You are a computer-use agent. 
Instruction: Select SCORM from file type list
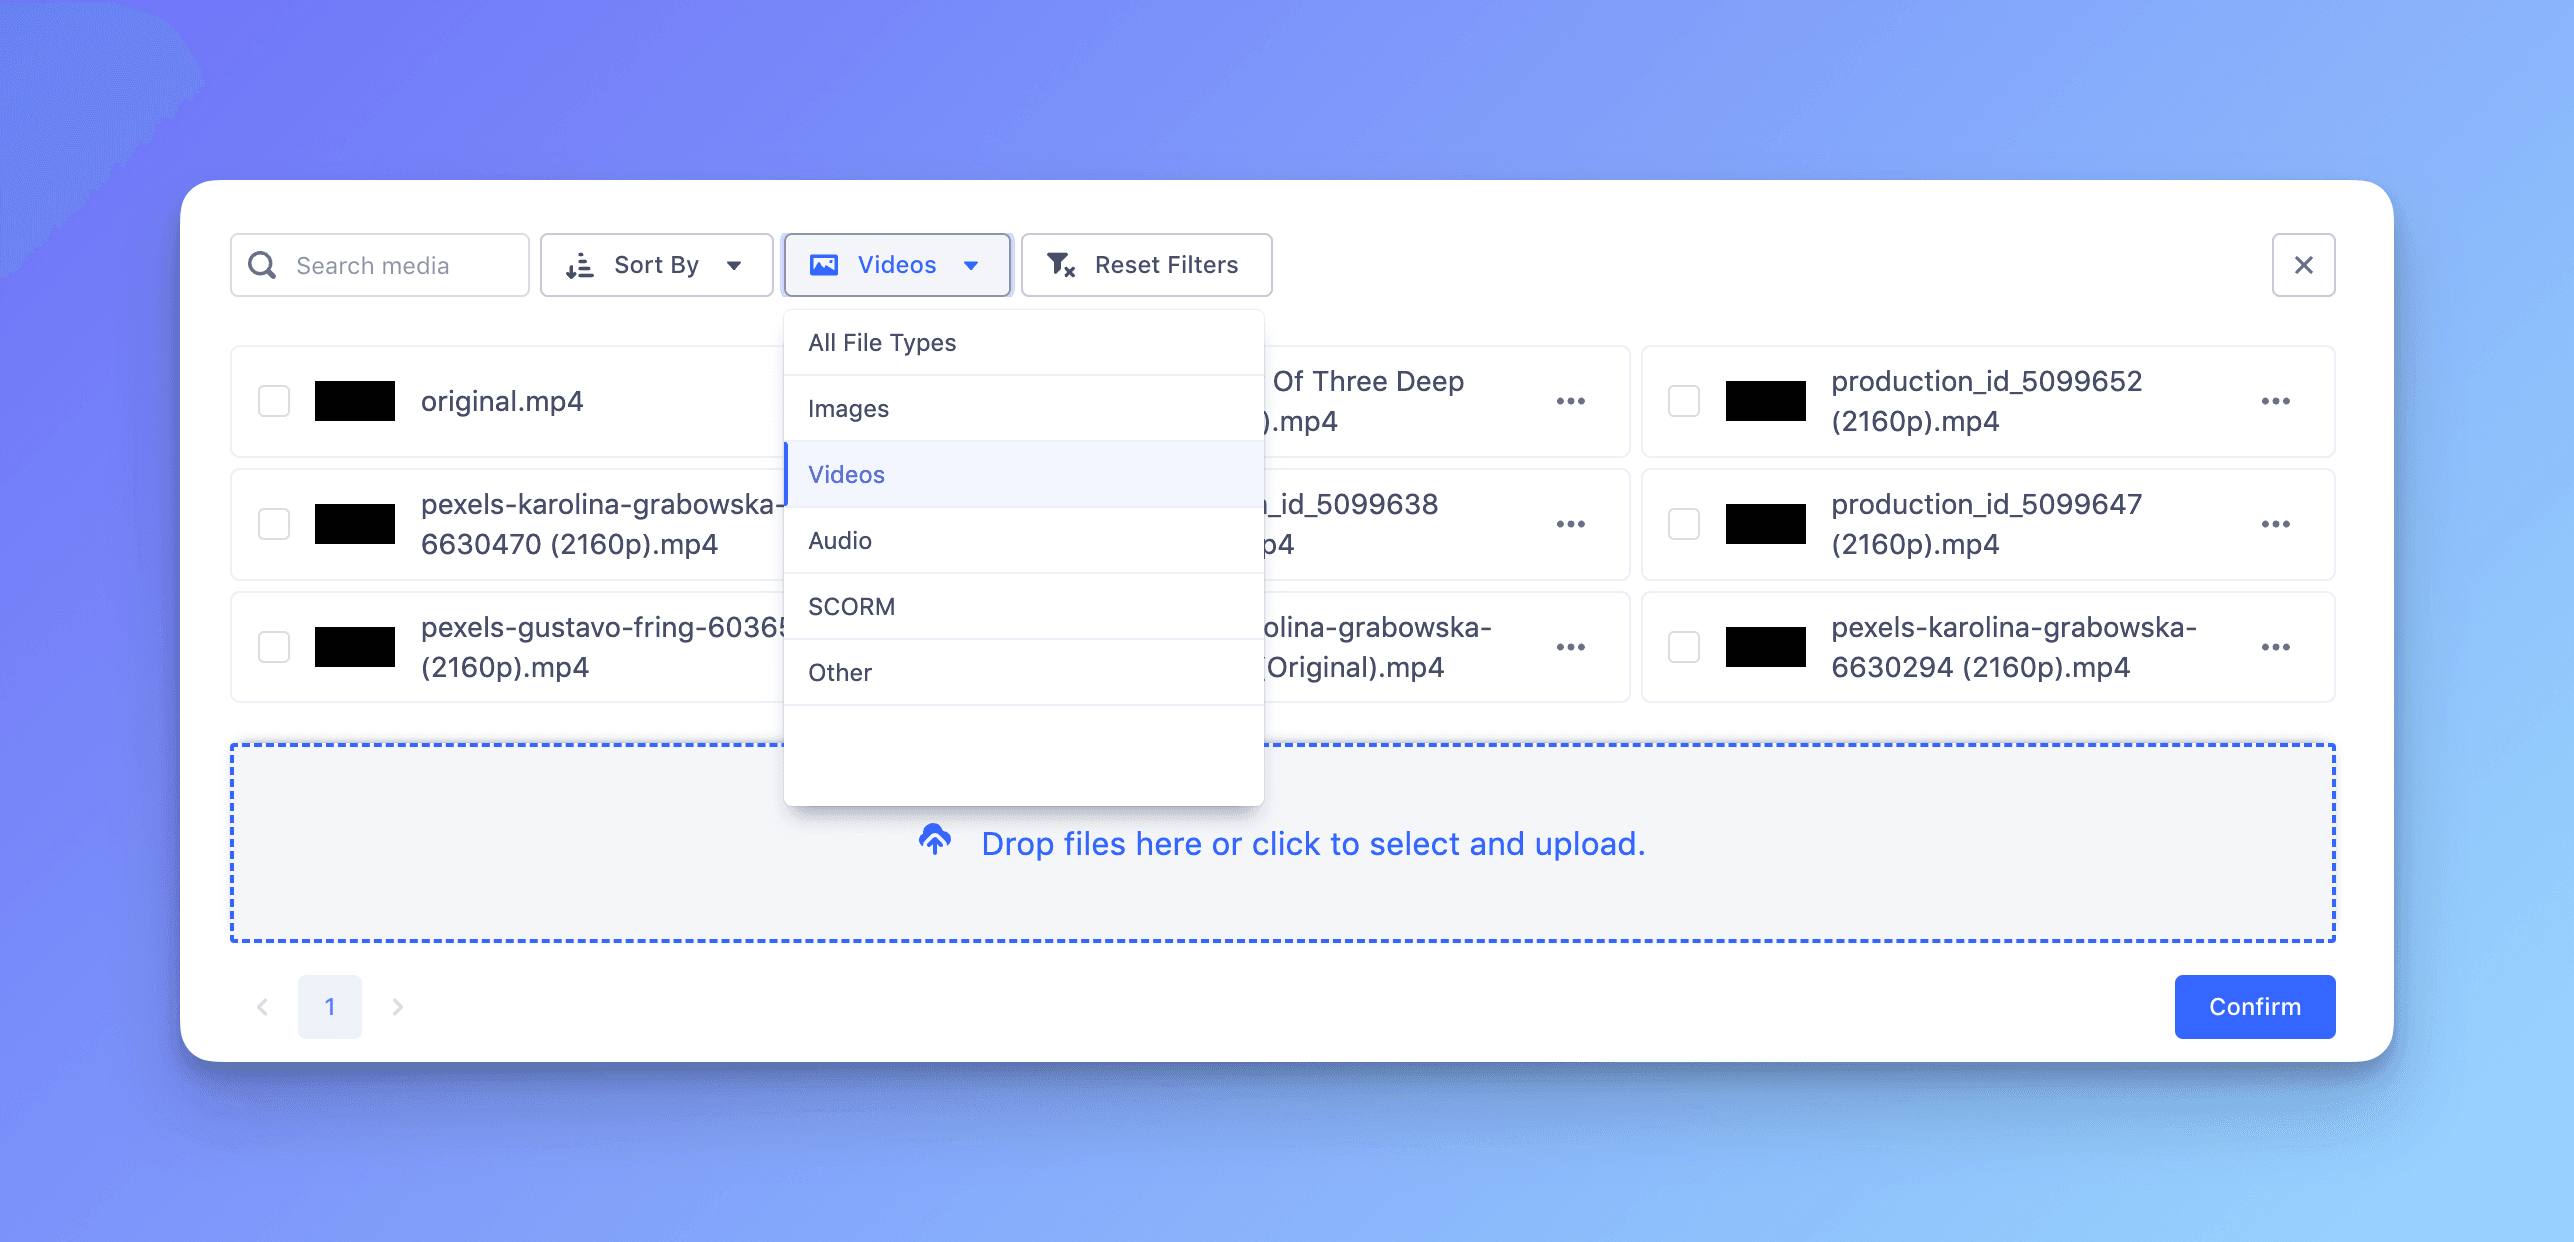[x=852, y=605]
